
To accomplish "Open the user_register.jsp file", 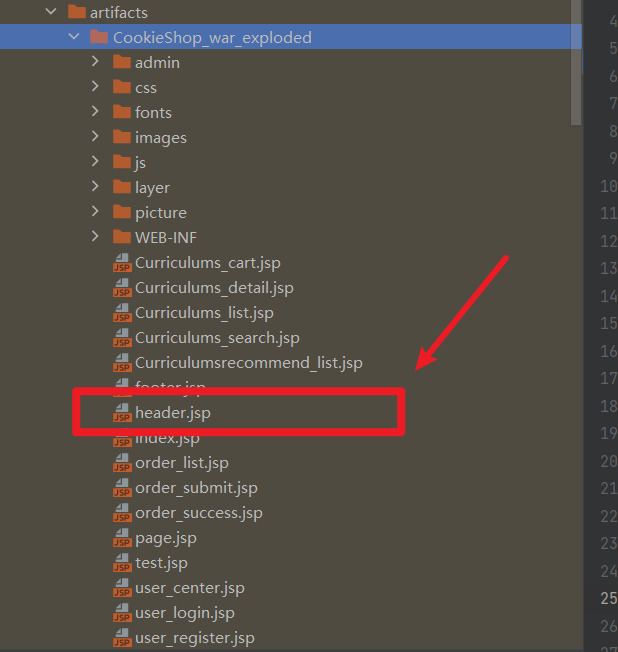I will pyautogui.click(x=195, y=638).
